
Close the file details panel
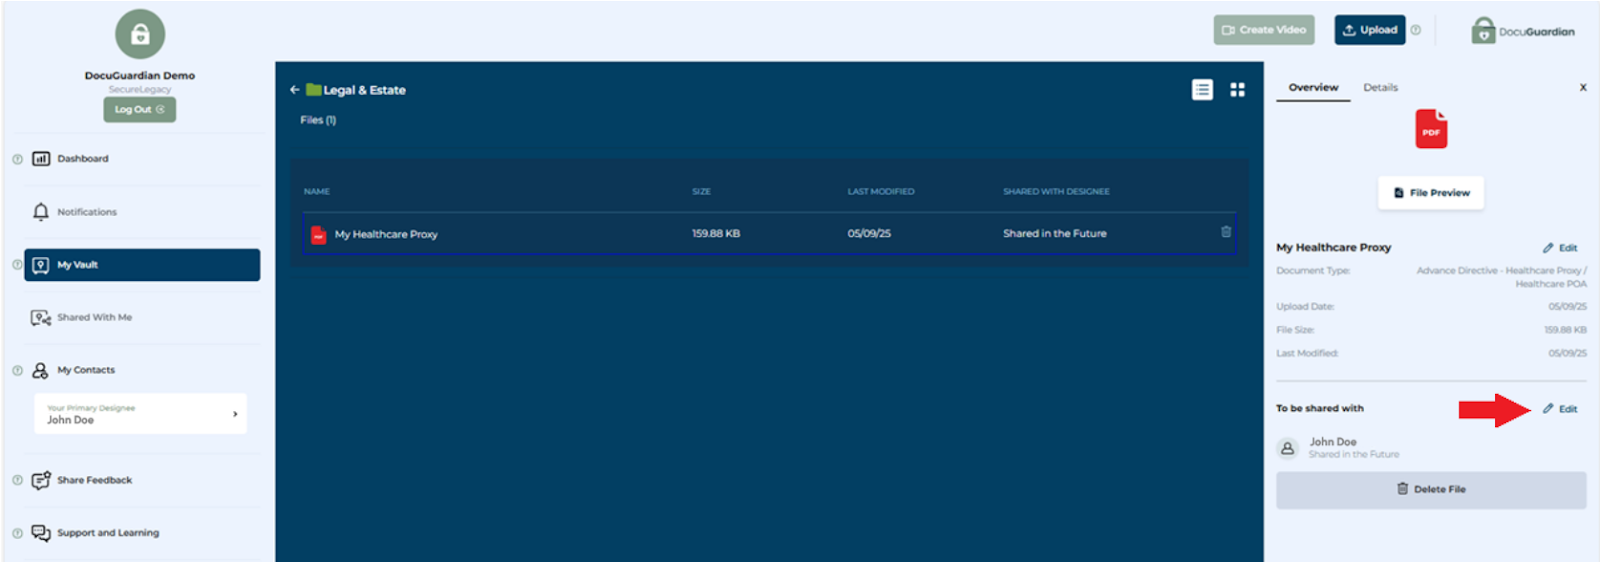point(1583,88)
